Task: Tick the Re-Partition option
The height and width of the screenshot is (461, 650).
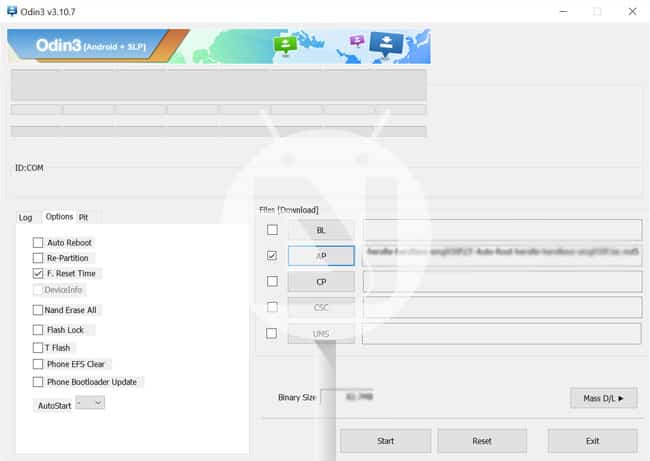Action: [38, 258]
